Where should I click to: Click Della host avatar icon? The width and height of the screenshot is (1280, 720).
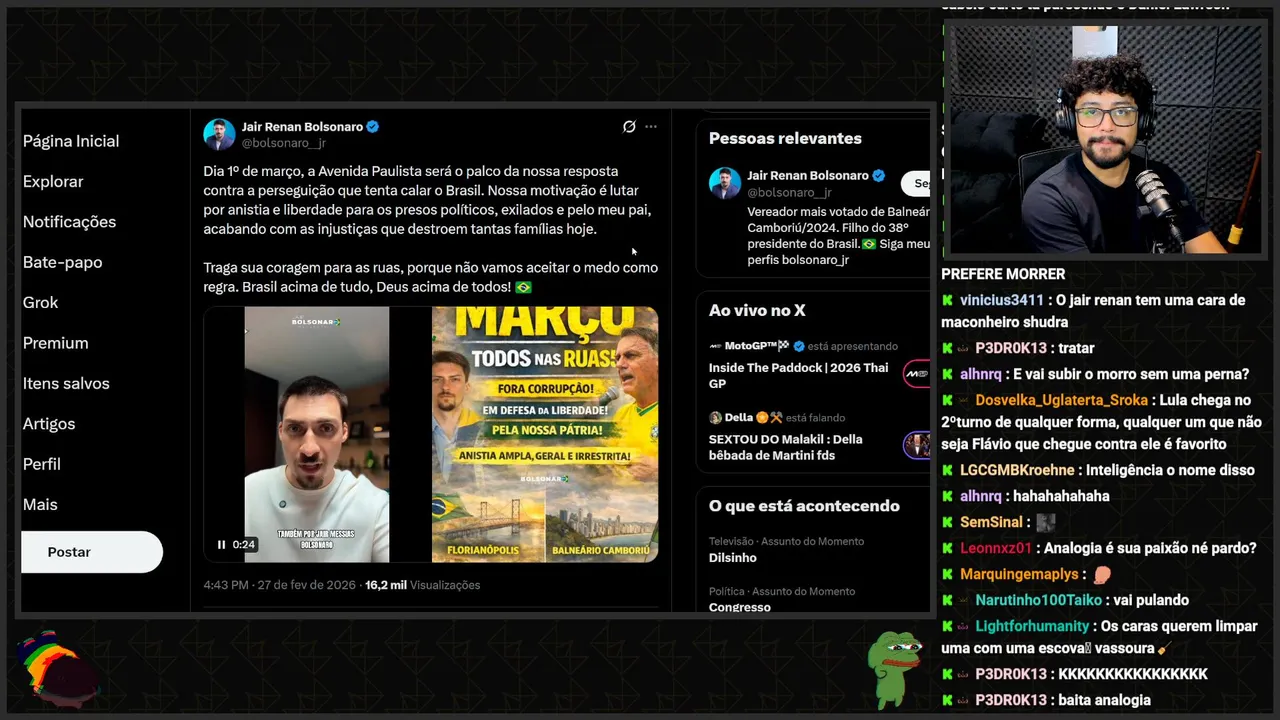tap(715, 418)
